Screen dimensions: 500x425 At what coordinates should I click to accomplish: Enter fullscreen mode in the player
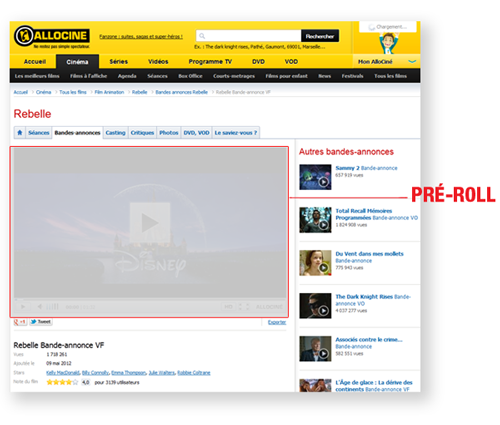244,306
